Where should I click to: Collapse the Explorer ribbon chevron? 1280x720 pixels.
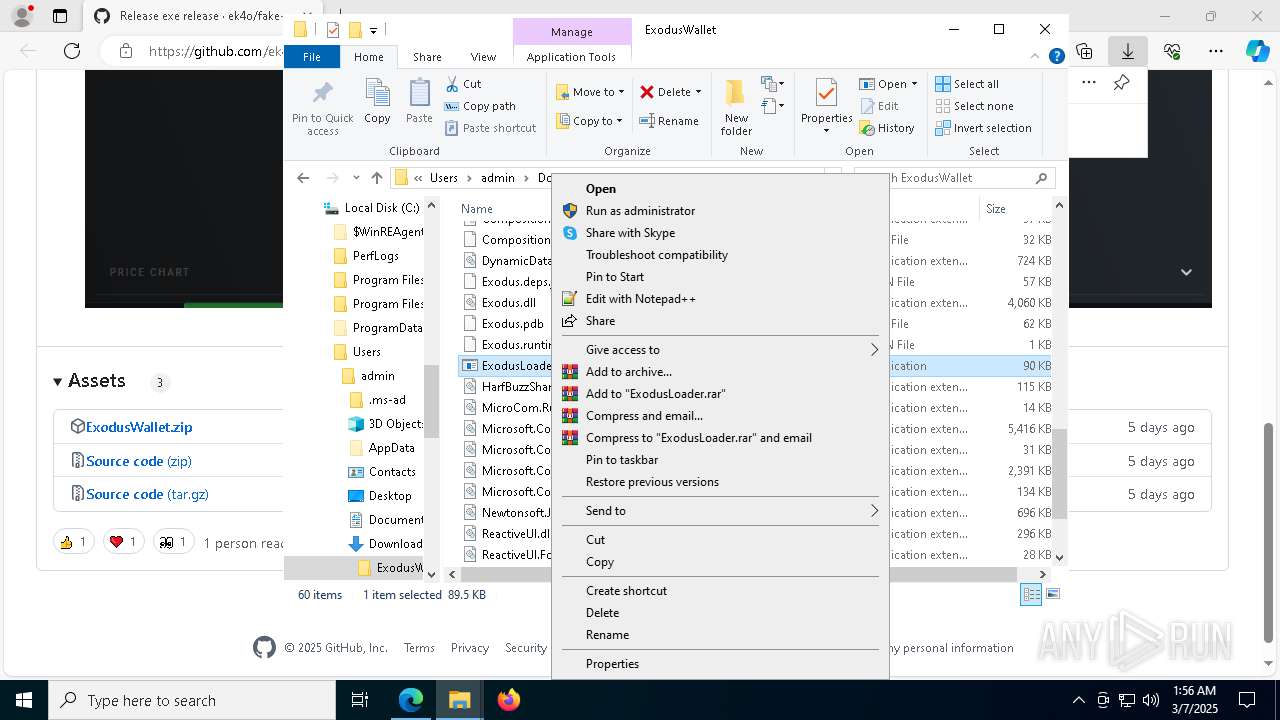point(1037,57)
